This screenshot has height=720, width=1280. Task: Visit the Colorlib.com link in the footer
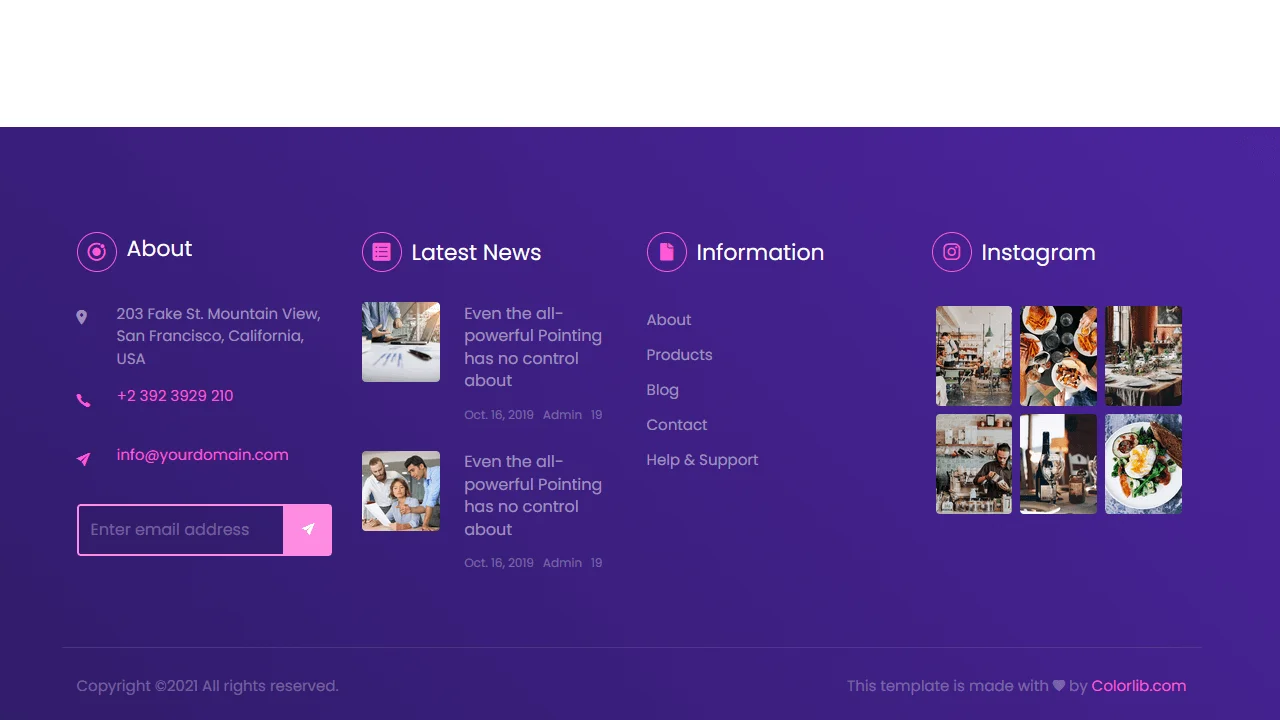click(1138, 686)
